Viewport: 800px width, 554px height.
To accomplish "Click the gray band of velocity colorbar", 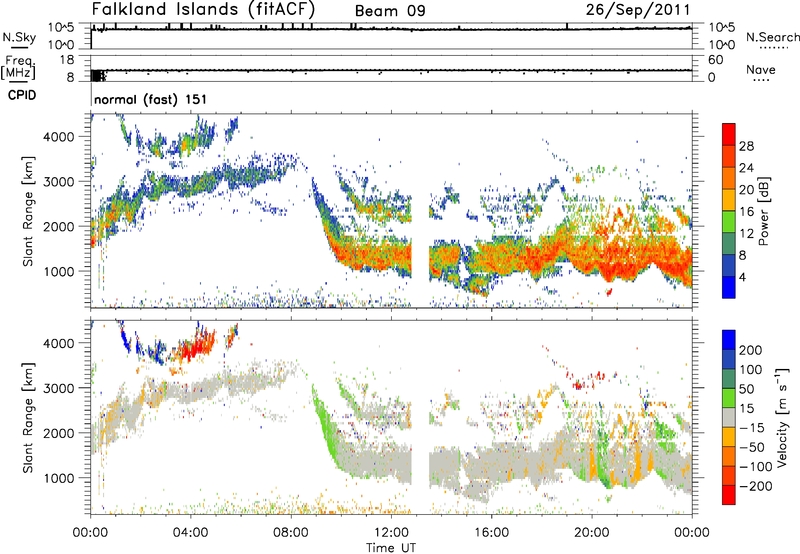I will tap(729, 418).
